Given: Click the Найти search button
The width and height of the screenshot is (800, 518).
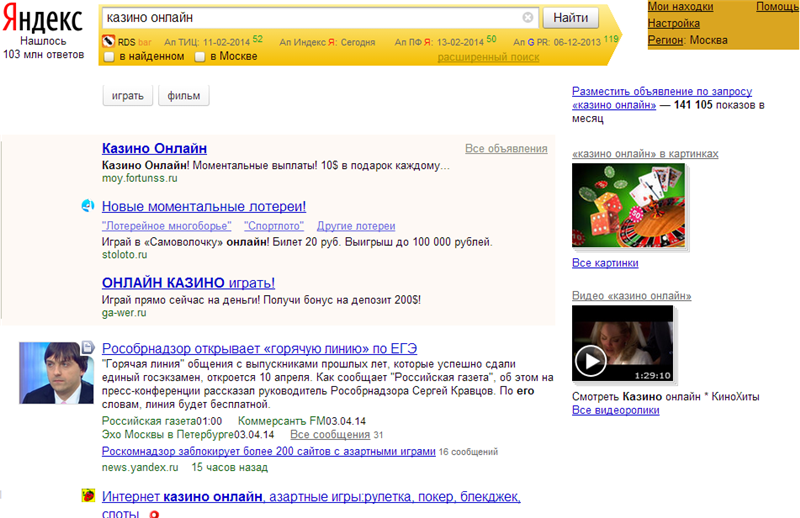Looking at the screenshot, I should click(x=570, y=18).
